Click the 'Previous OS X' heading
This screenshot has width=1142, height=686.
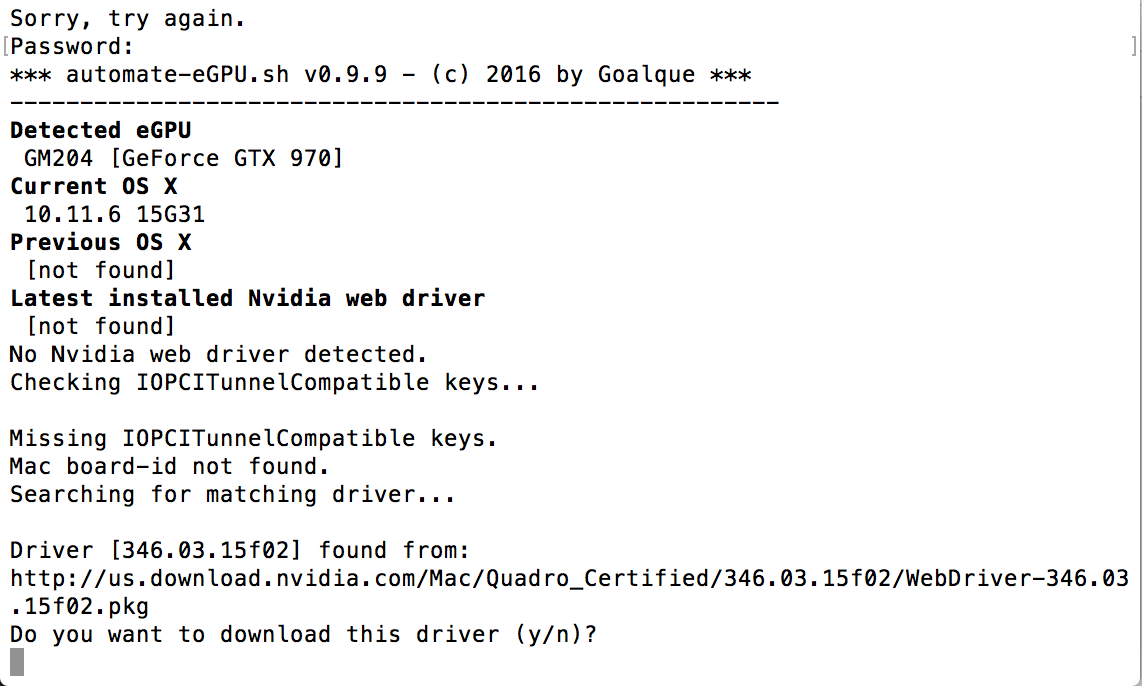tap(101, 243)
